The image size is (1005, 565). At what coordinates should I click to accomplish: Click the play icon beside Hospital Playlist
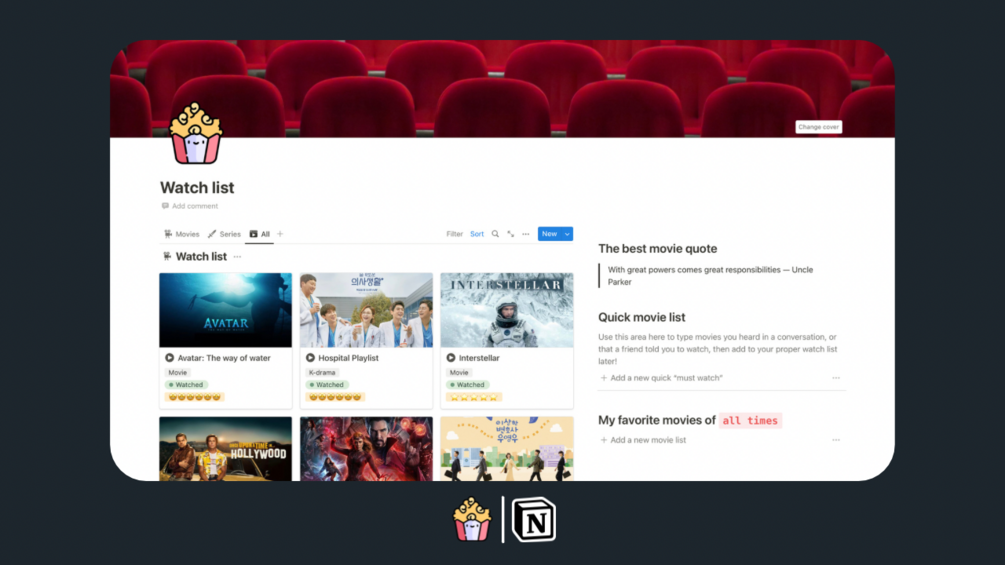(x=310, y=358)
